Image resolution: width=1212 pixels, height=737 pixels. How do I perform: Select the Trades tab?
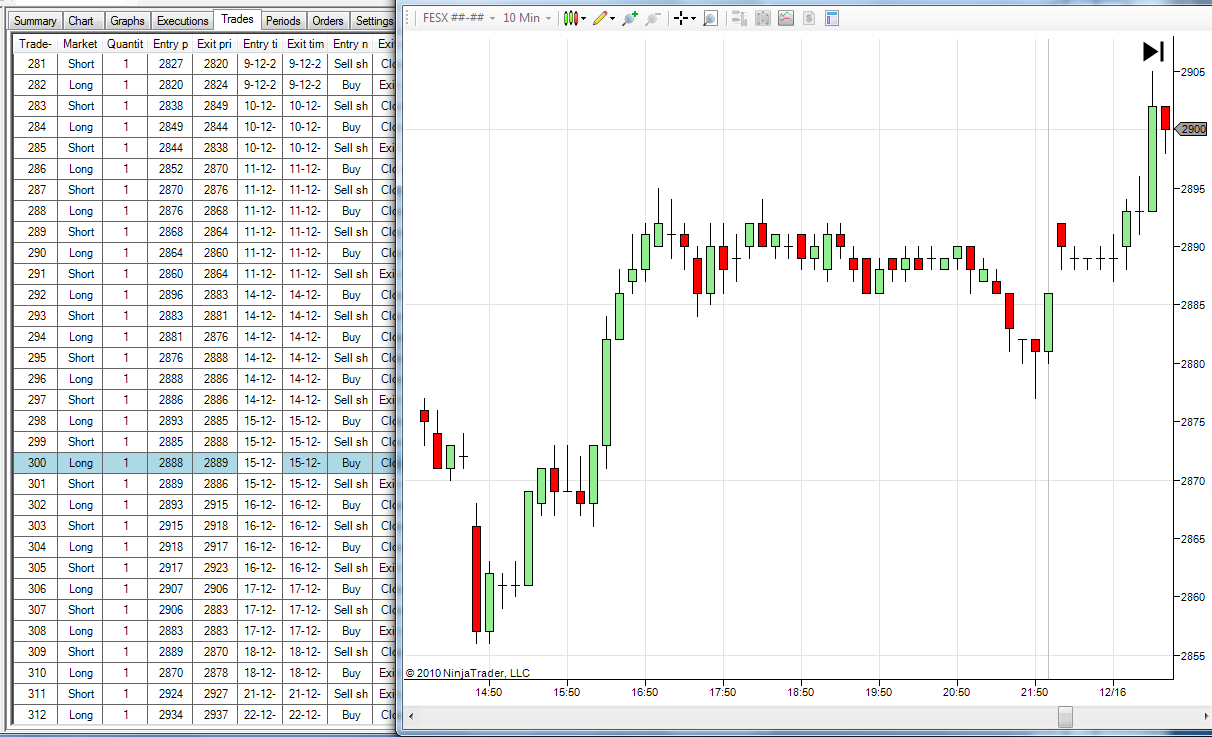[238, 19]
